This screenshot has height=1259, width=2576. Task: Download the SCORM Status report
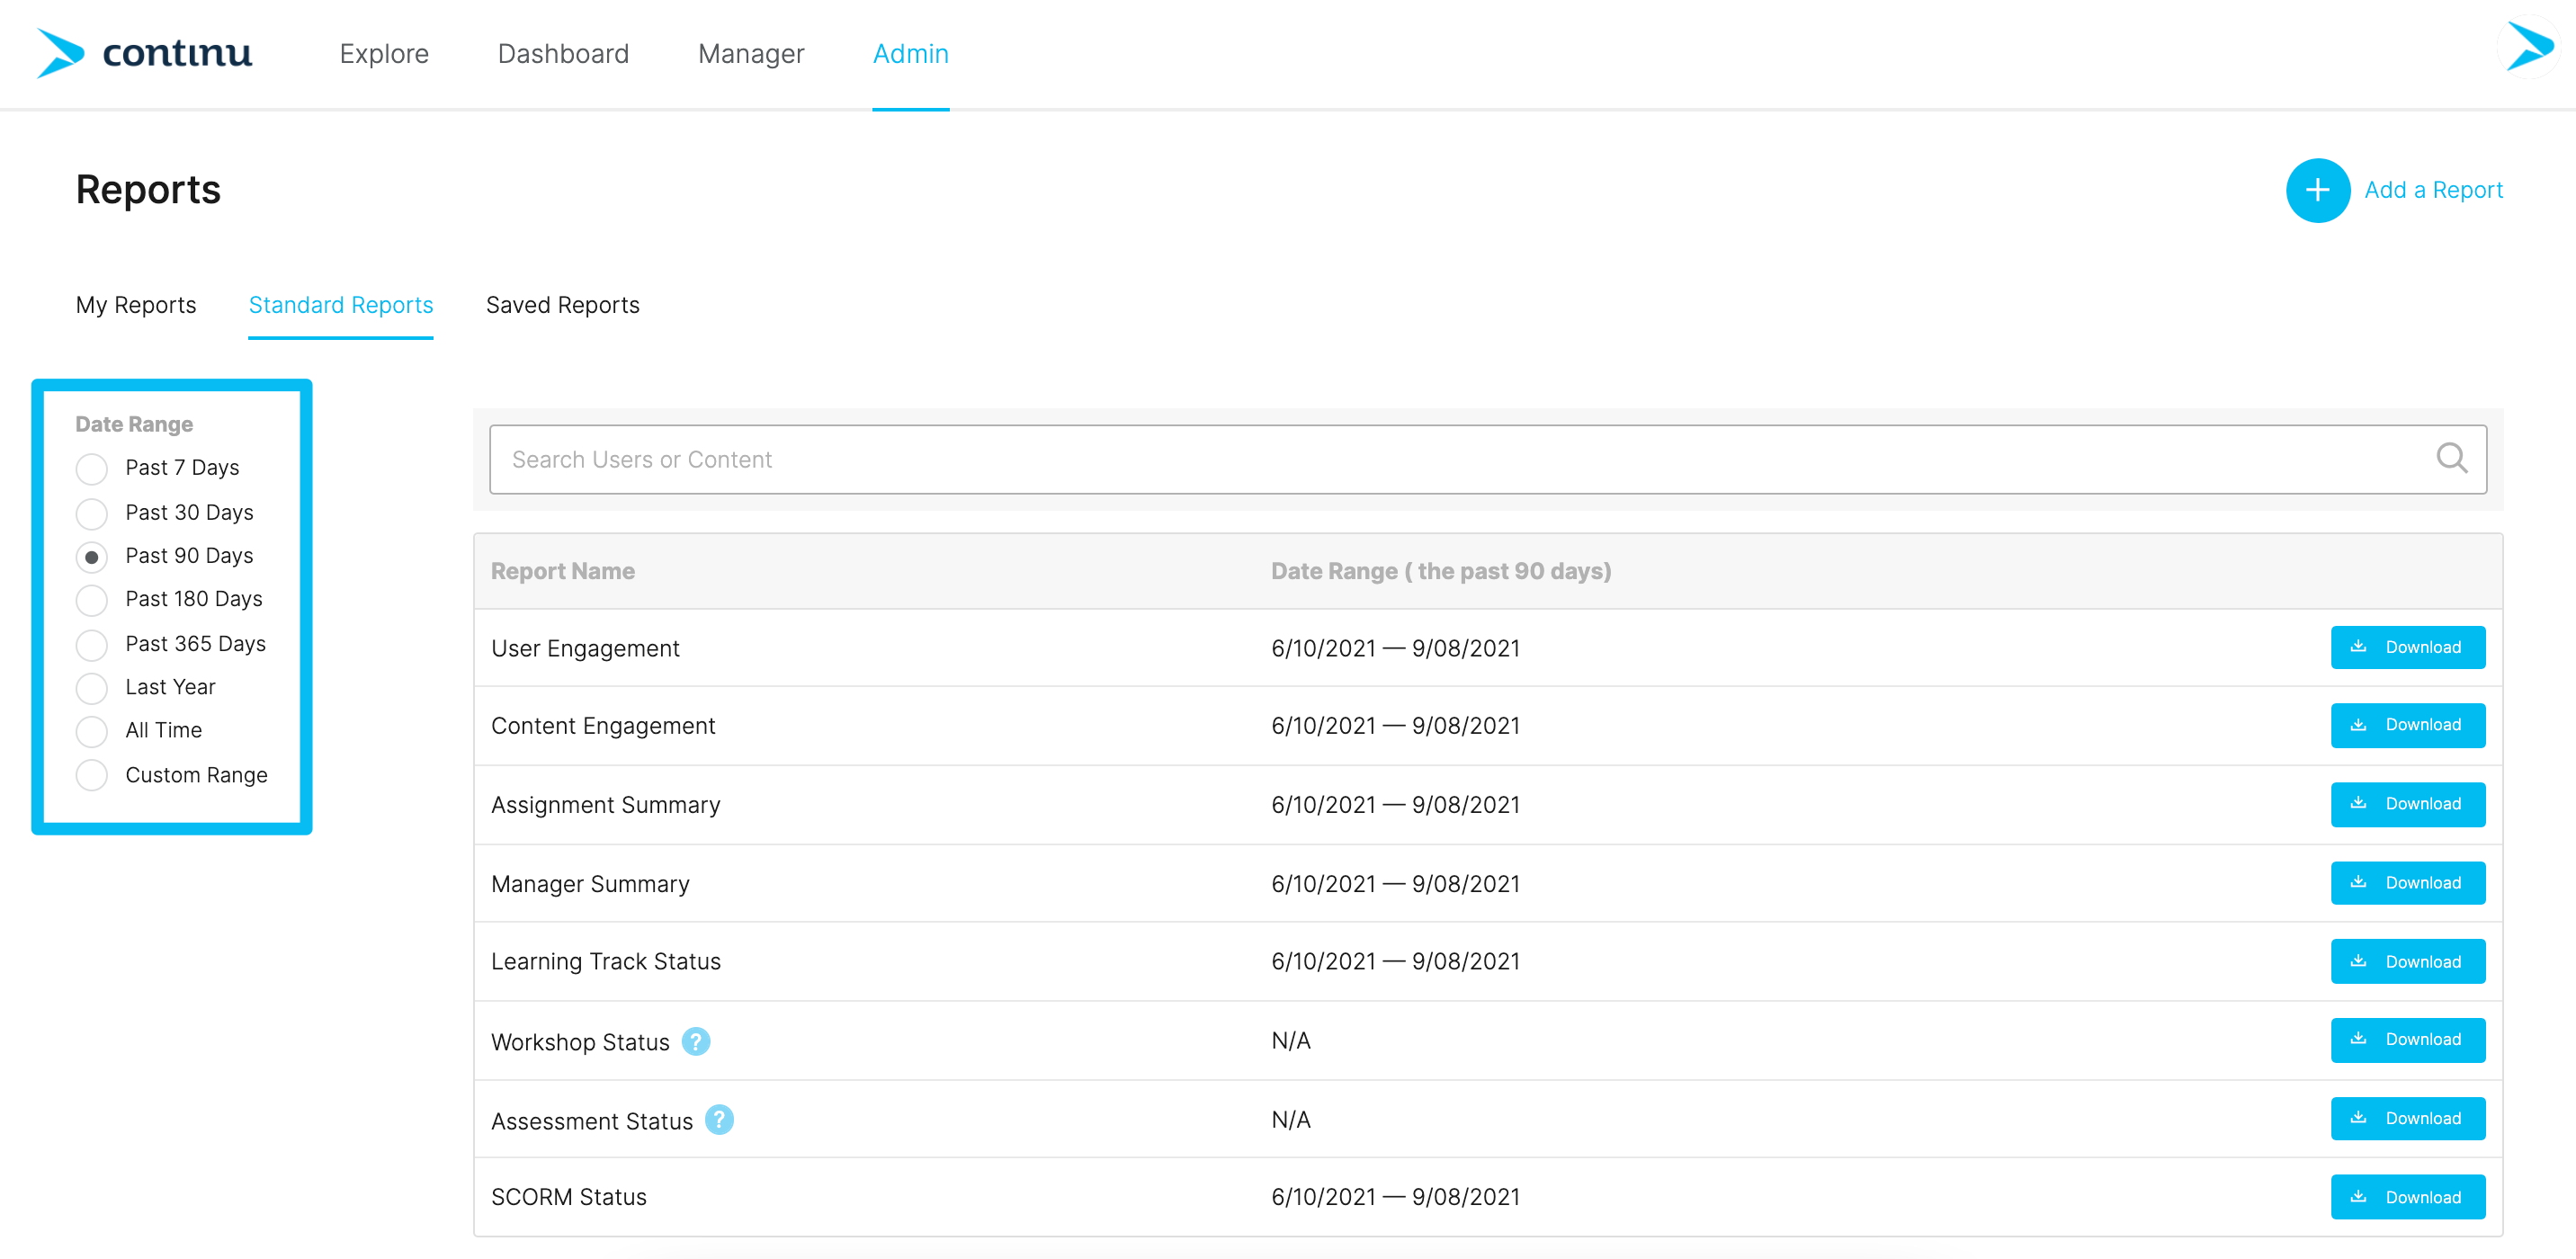pos(2407,1197)
